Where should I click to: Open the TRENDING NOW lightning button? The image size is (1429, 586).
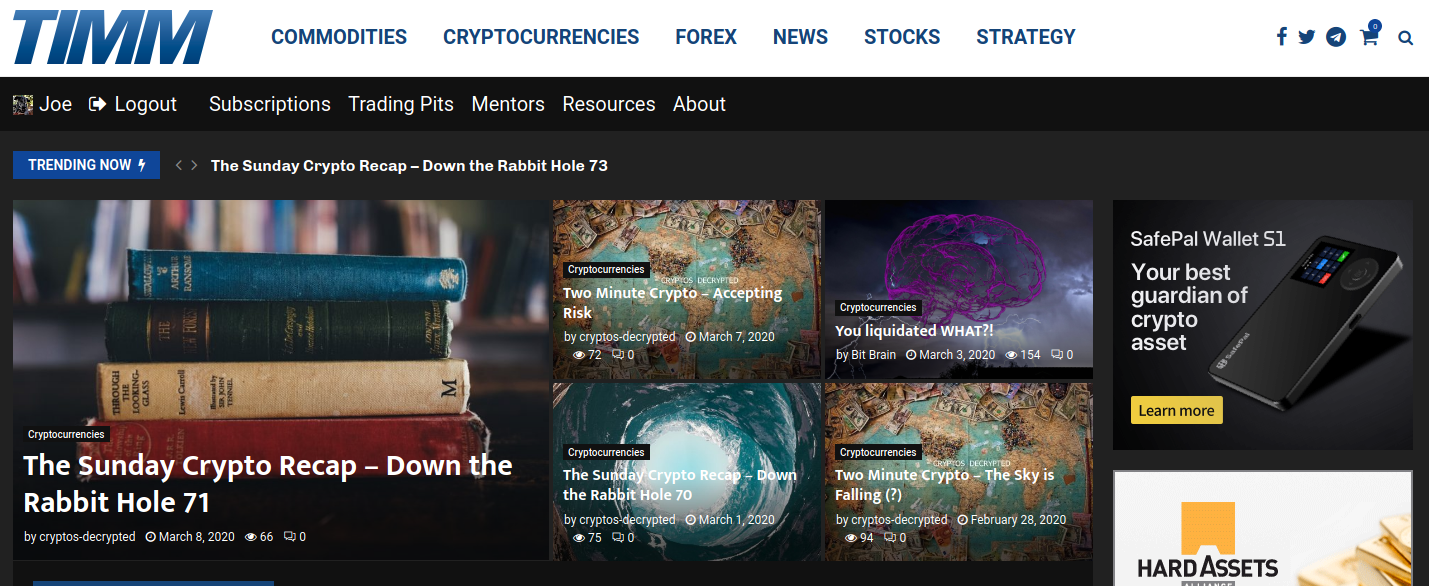[86, 165]
